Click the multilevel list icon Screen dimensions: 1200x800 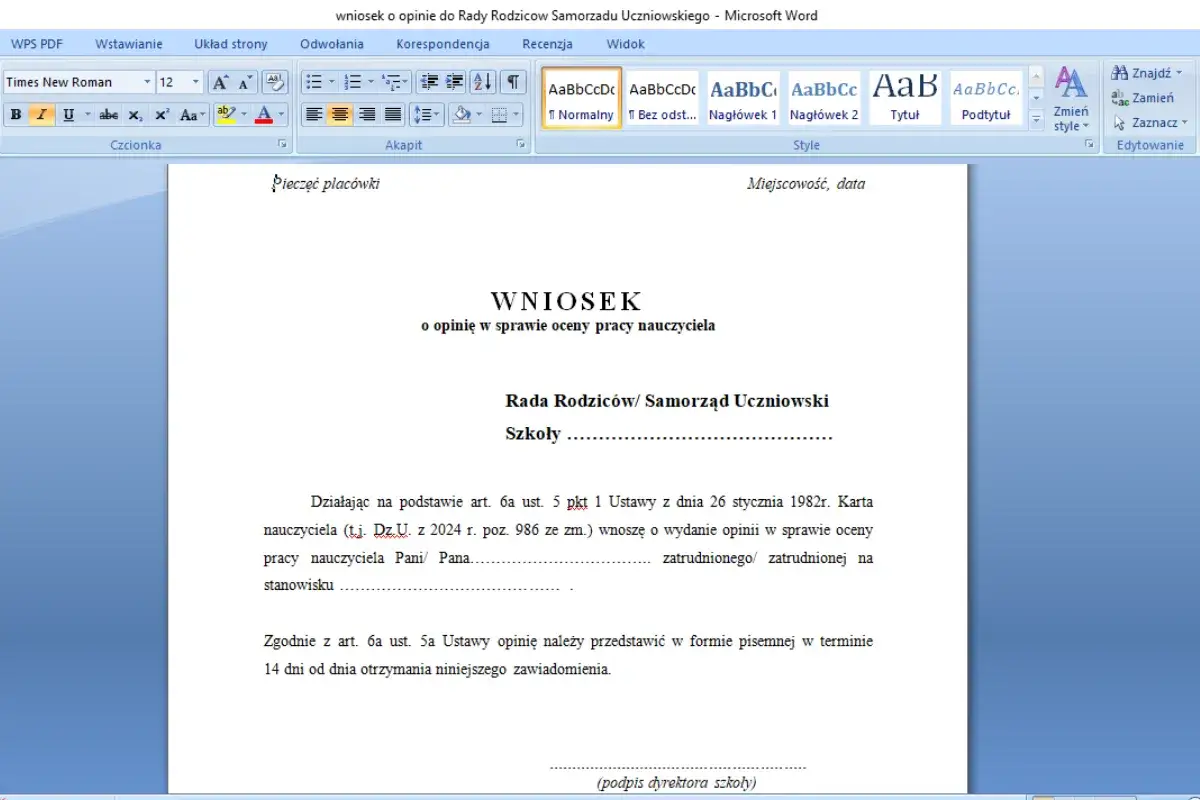click(395, 82)
